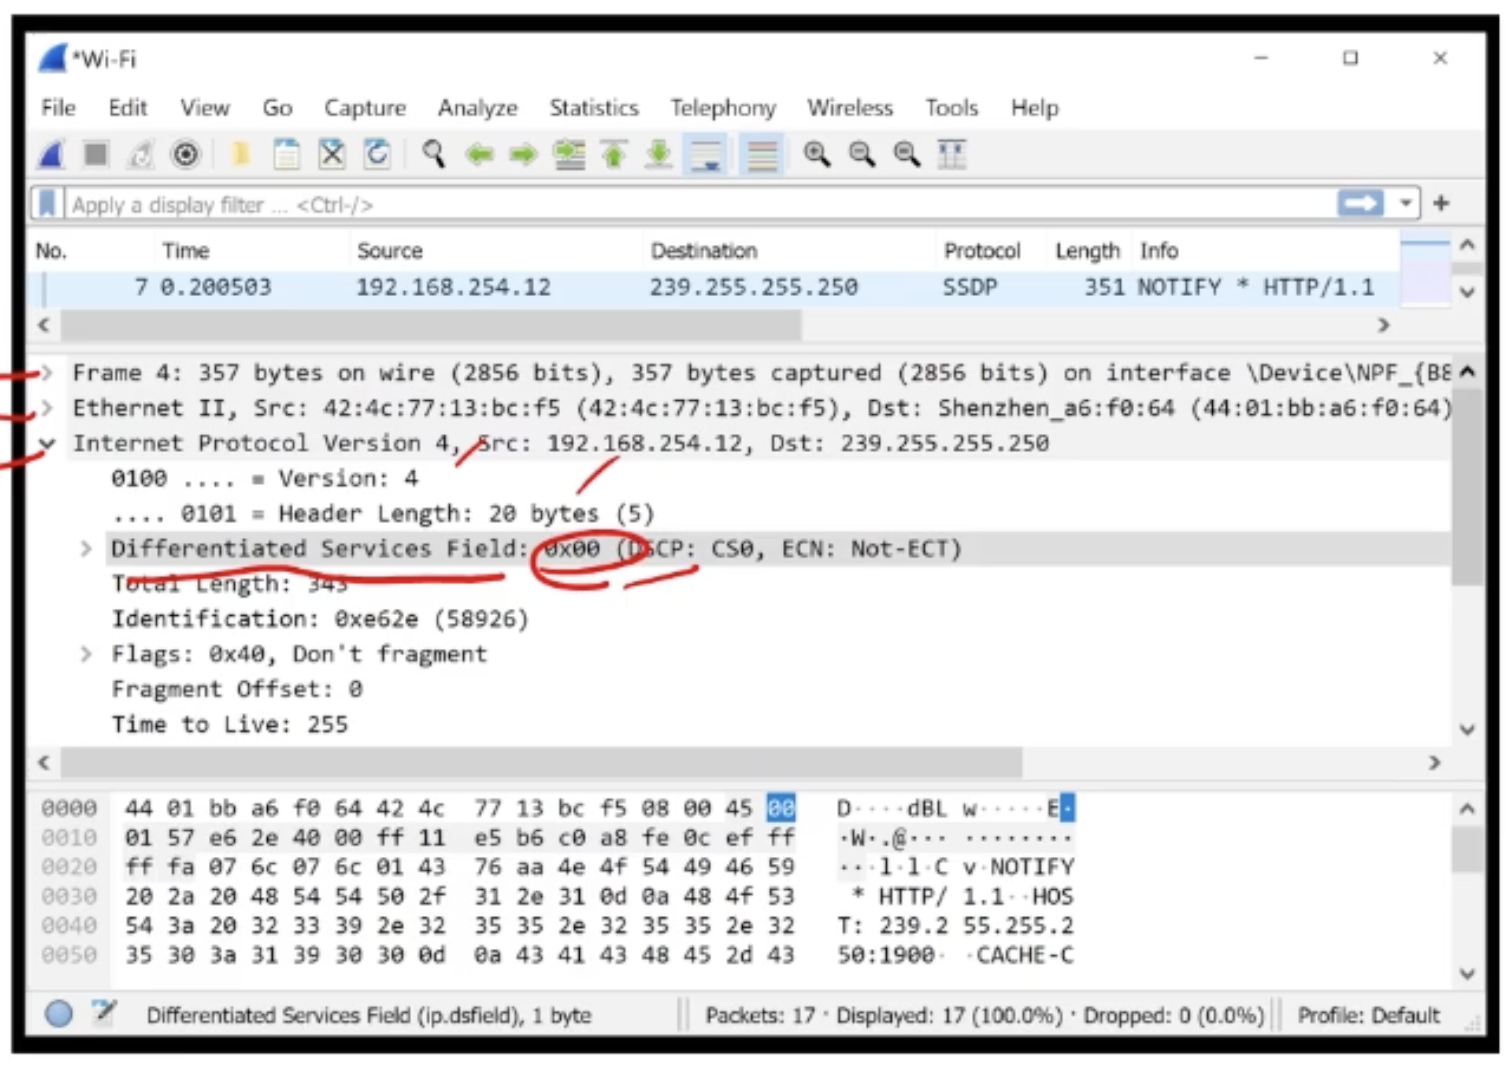Apply the display filter arrow button

(1360, 204)
